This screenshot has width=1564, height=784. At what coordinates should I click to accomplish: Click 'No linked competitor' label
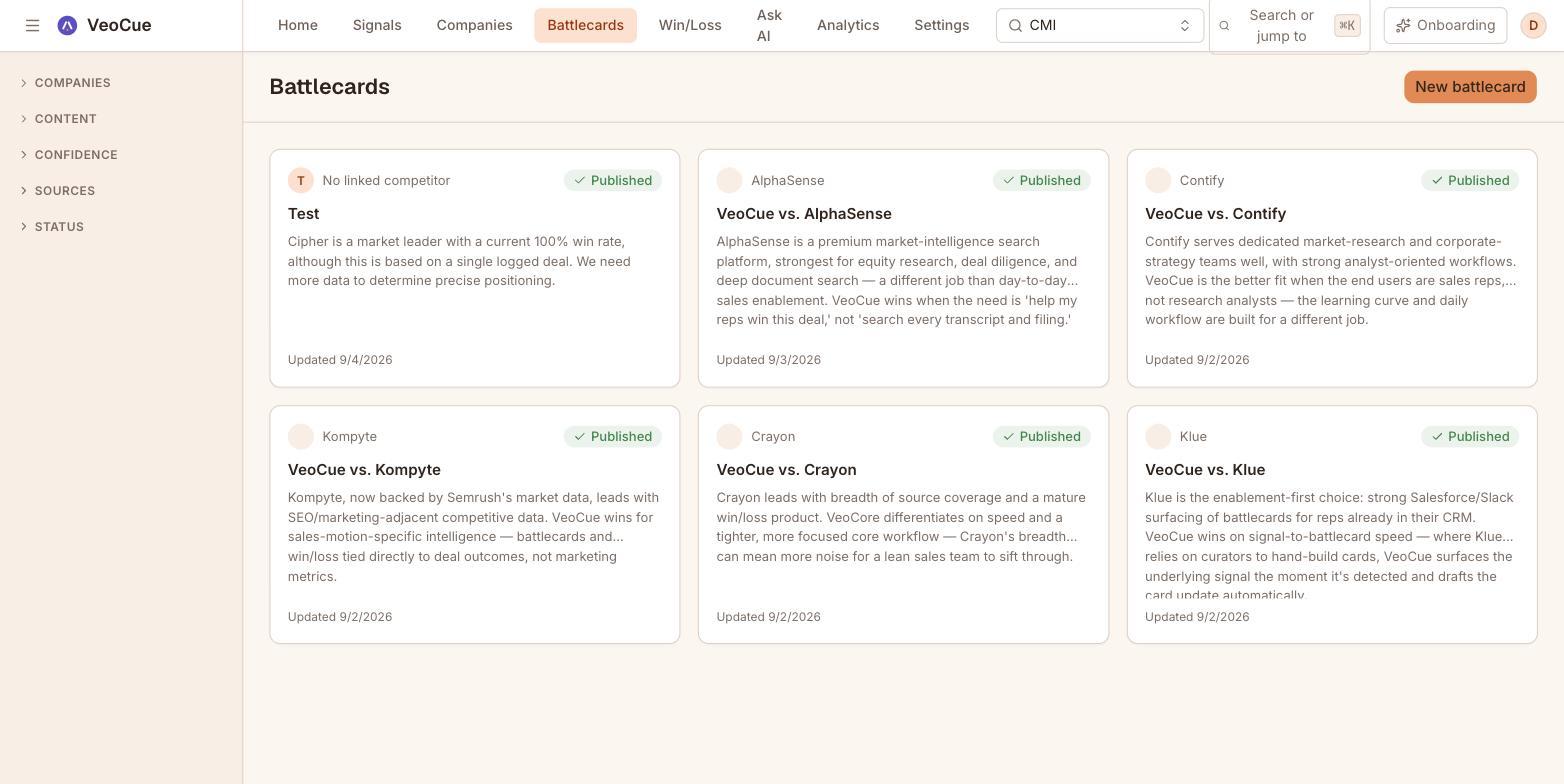point(386,180)
